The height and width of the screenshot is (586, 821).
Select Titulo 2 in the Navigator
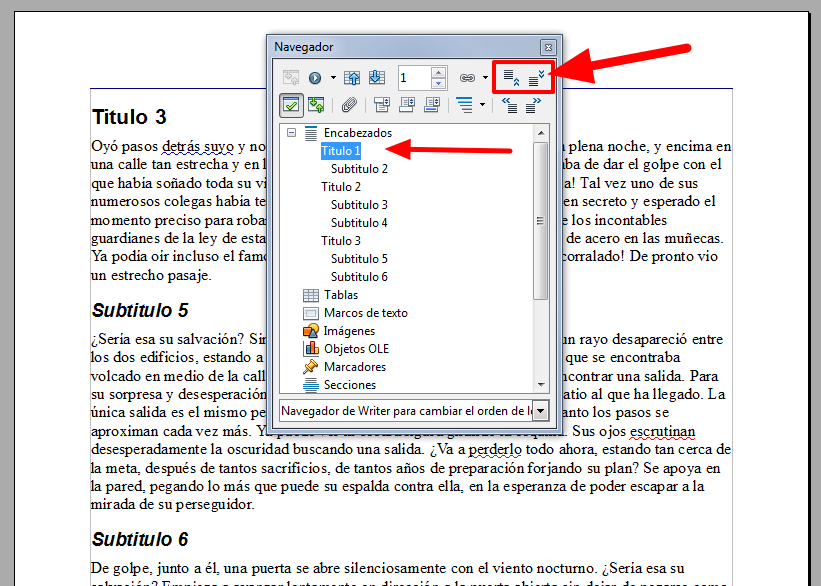(341, 187)
